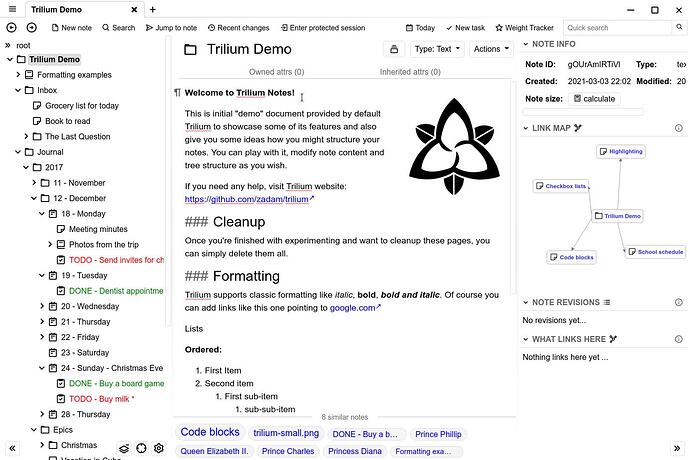
Task: Open tree settings gear icon
Action: pyautogui.click(x=158, y=449)
